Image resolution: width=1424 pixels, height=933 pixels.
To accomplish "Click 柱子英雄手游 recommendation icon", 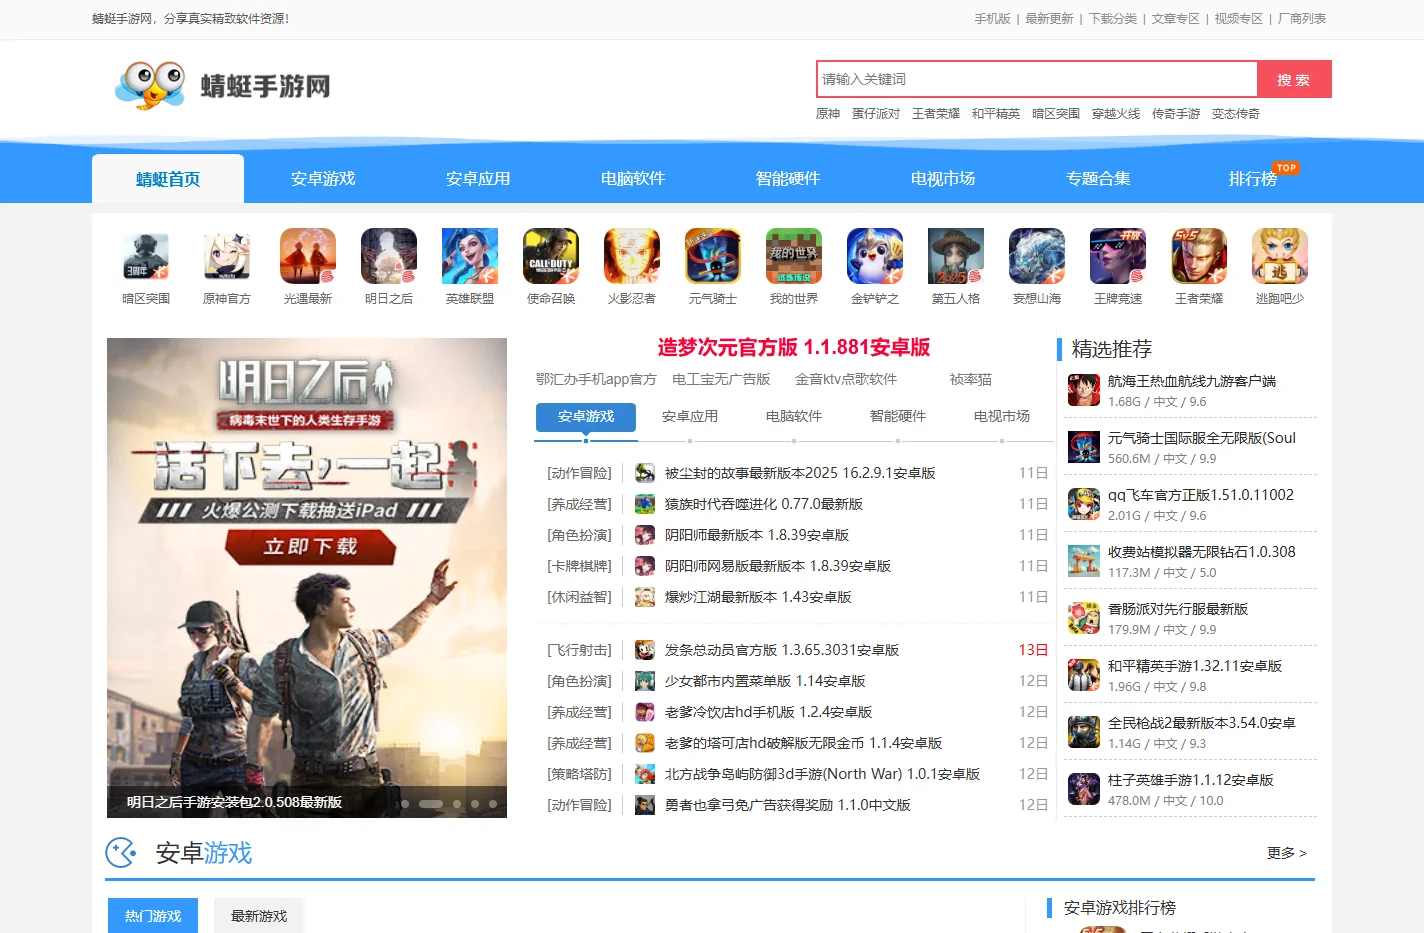I will tap(1084, 789).
